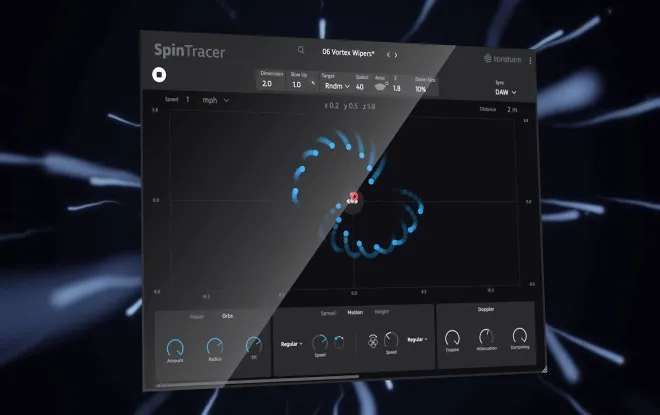Open the 06 Vortex Wipers preset name
Image resolution: width=660 pixels, height=415 pixels.
pyautogui.click(x=348, y=53)
